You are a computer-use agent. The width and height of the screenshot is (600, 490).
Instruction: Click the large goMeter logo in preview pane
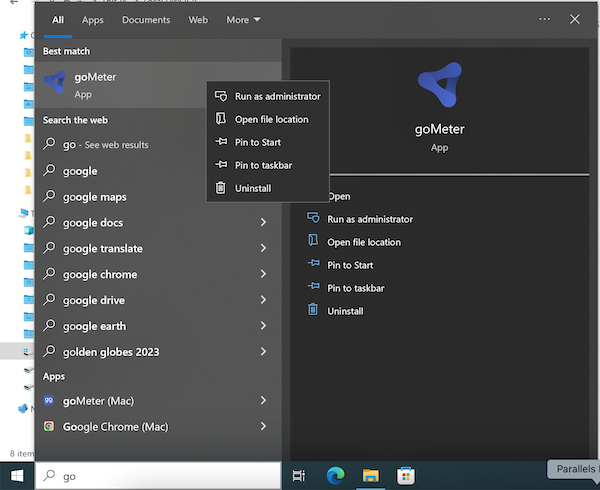[440, 85]
